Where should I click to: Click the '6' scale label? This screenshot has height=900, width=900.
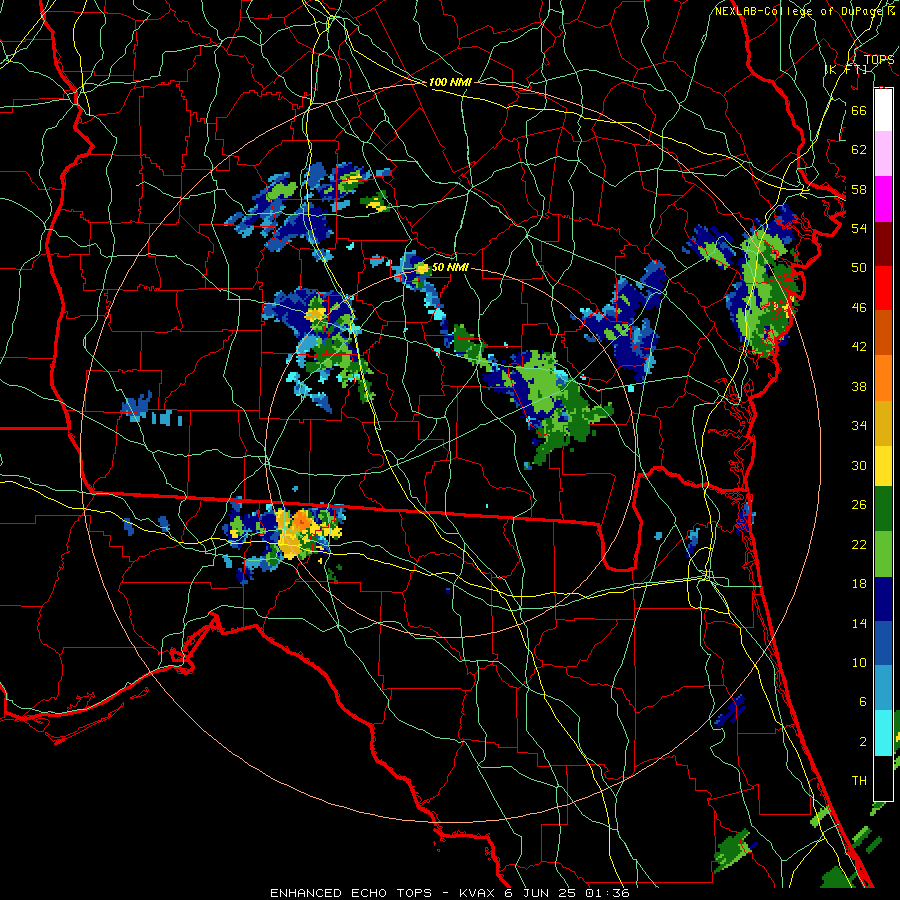862,702
